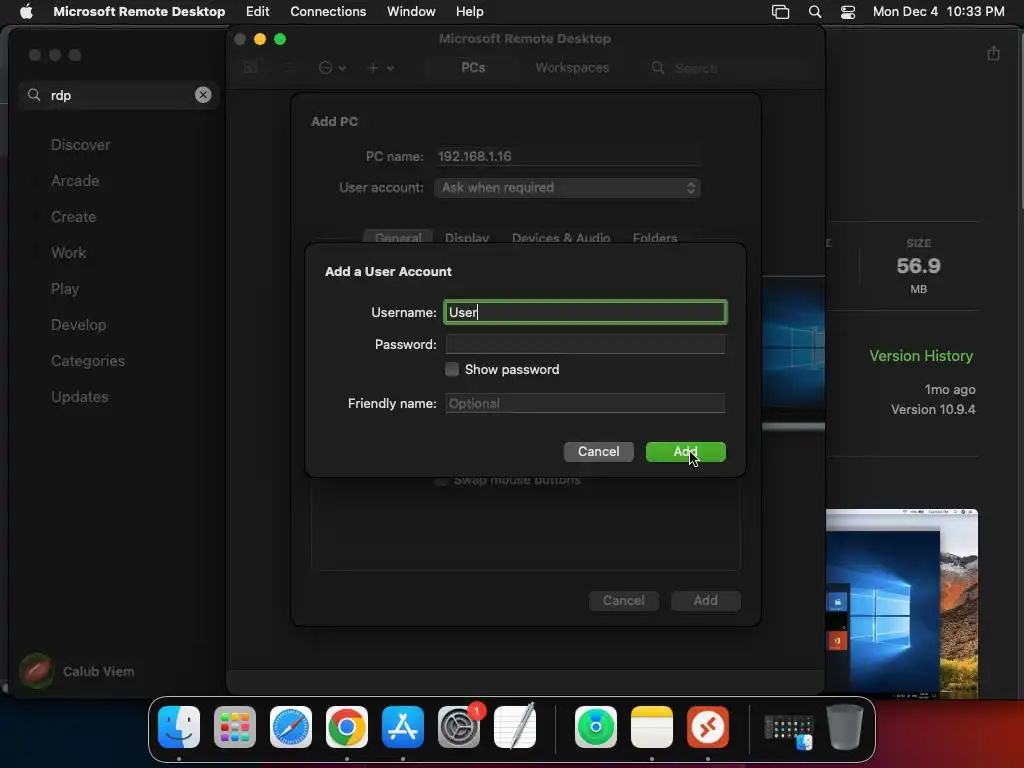Click the App Store rdp search field

[x=118, y=95]
